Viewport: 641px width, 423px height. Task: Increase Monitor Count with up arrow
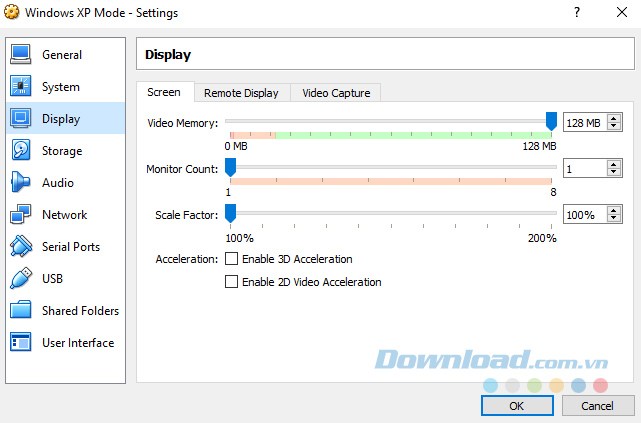614,164
